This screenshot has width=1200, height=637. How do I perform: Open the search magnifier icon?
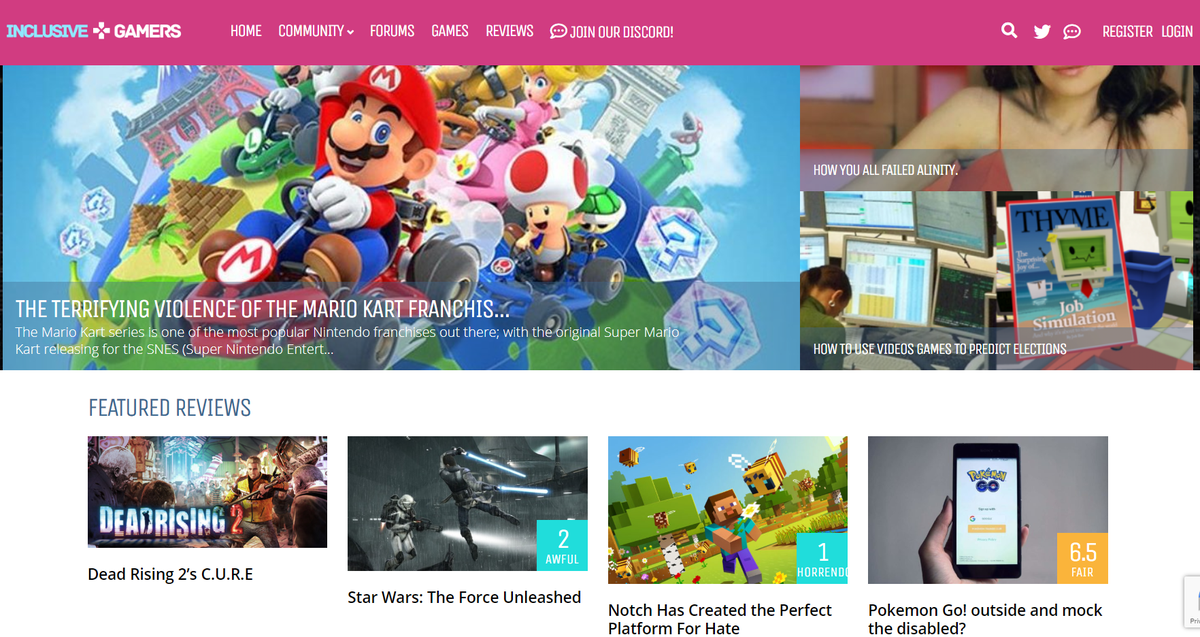[1009, 31]
